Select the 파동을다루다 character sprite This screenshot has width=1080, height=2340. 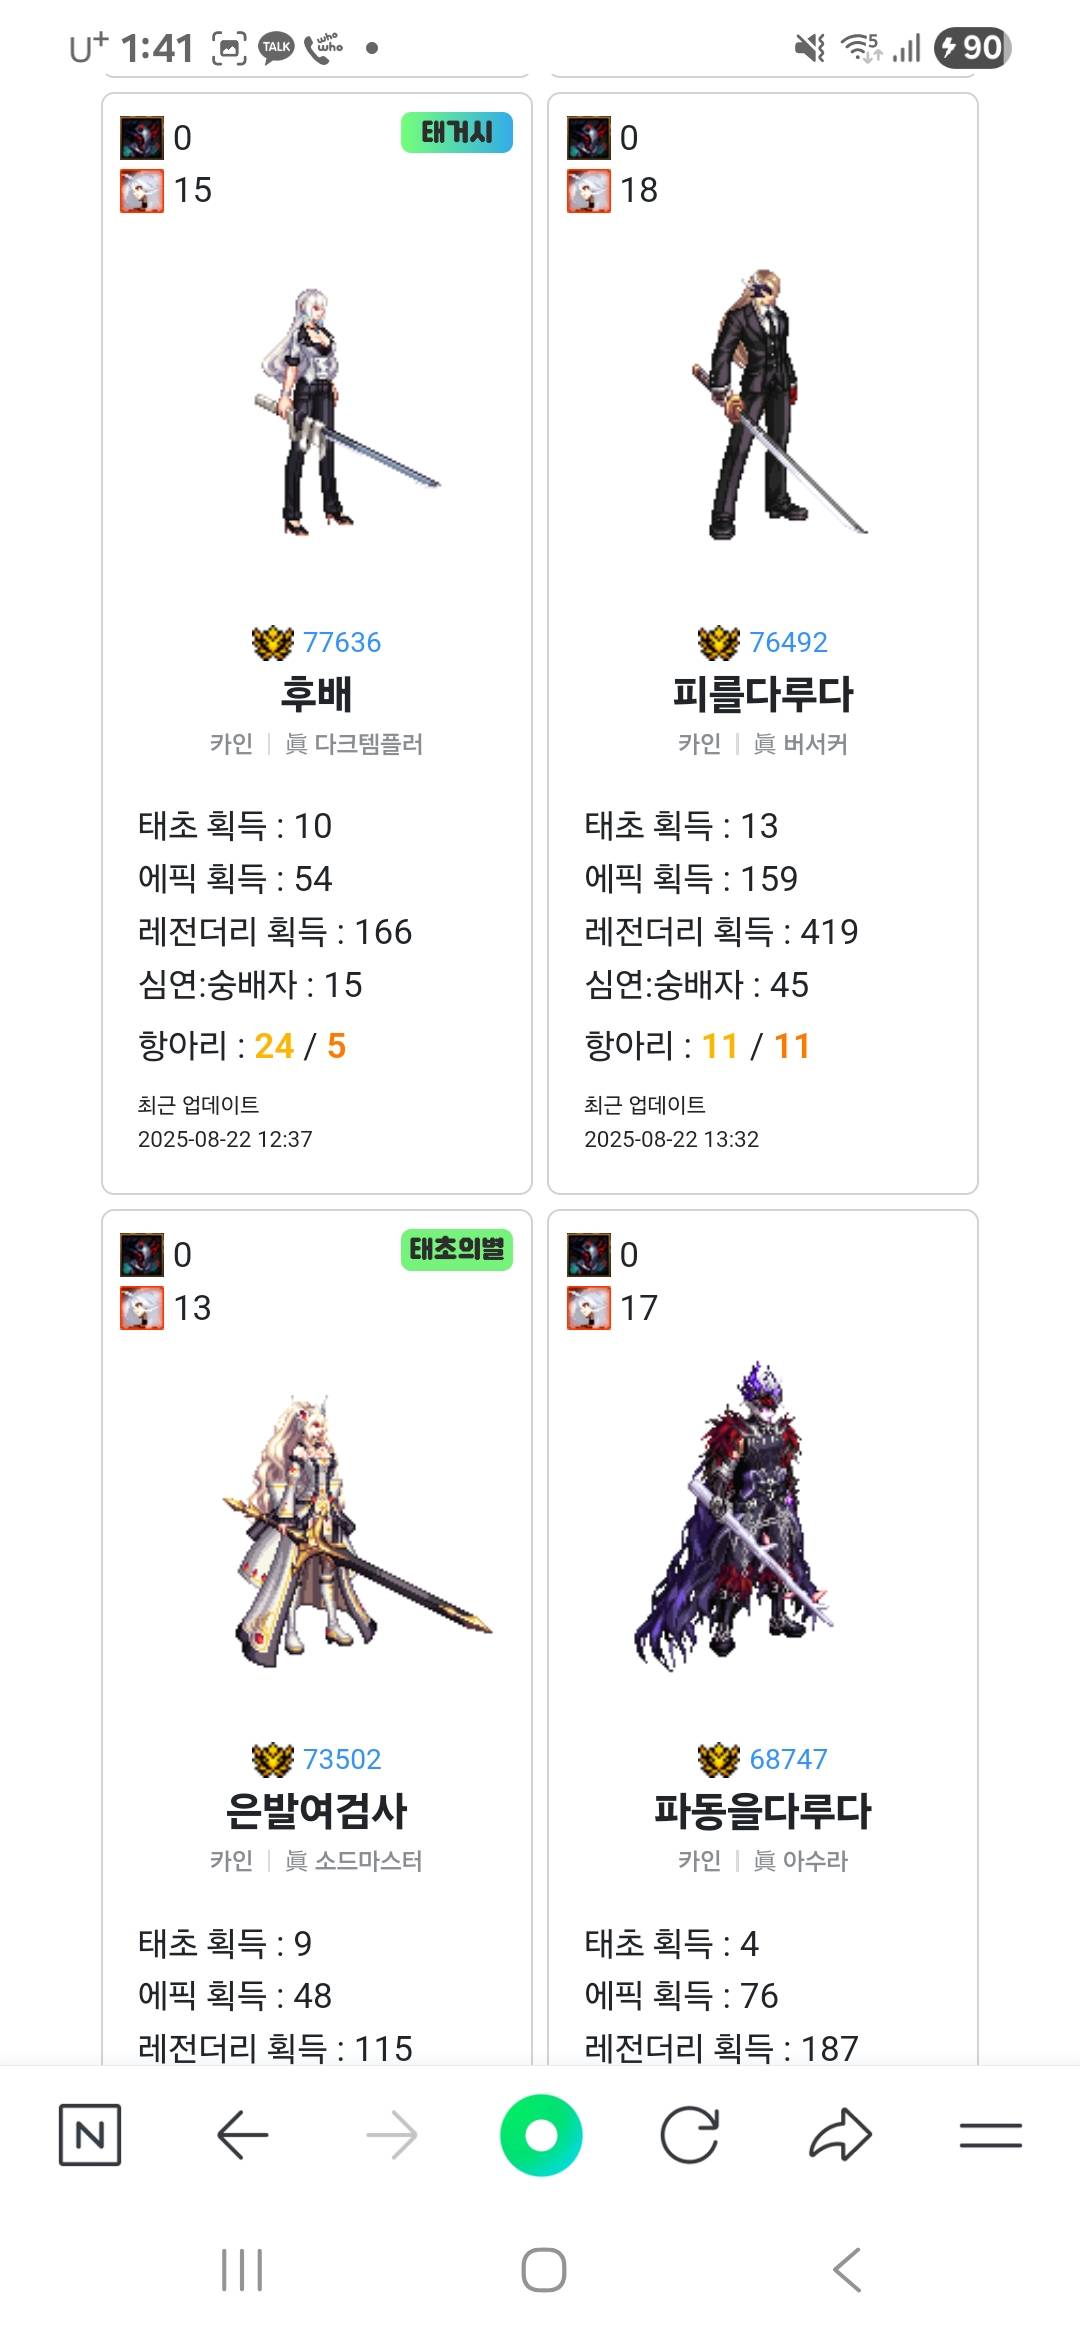pos(733,1515)
